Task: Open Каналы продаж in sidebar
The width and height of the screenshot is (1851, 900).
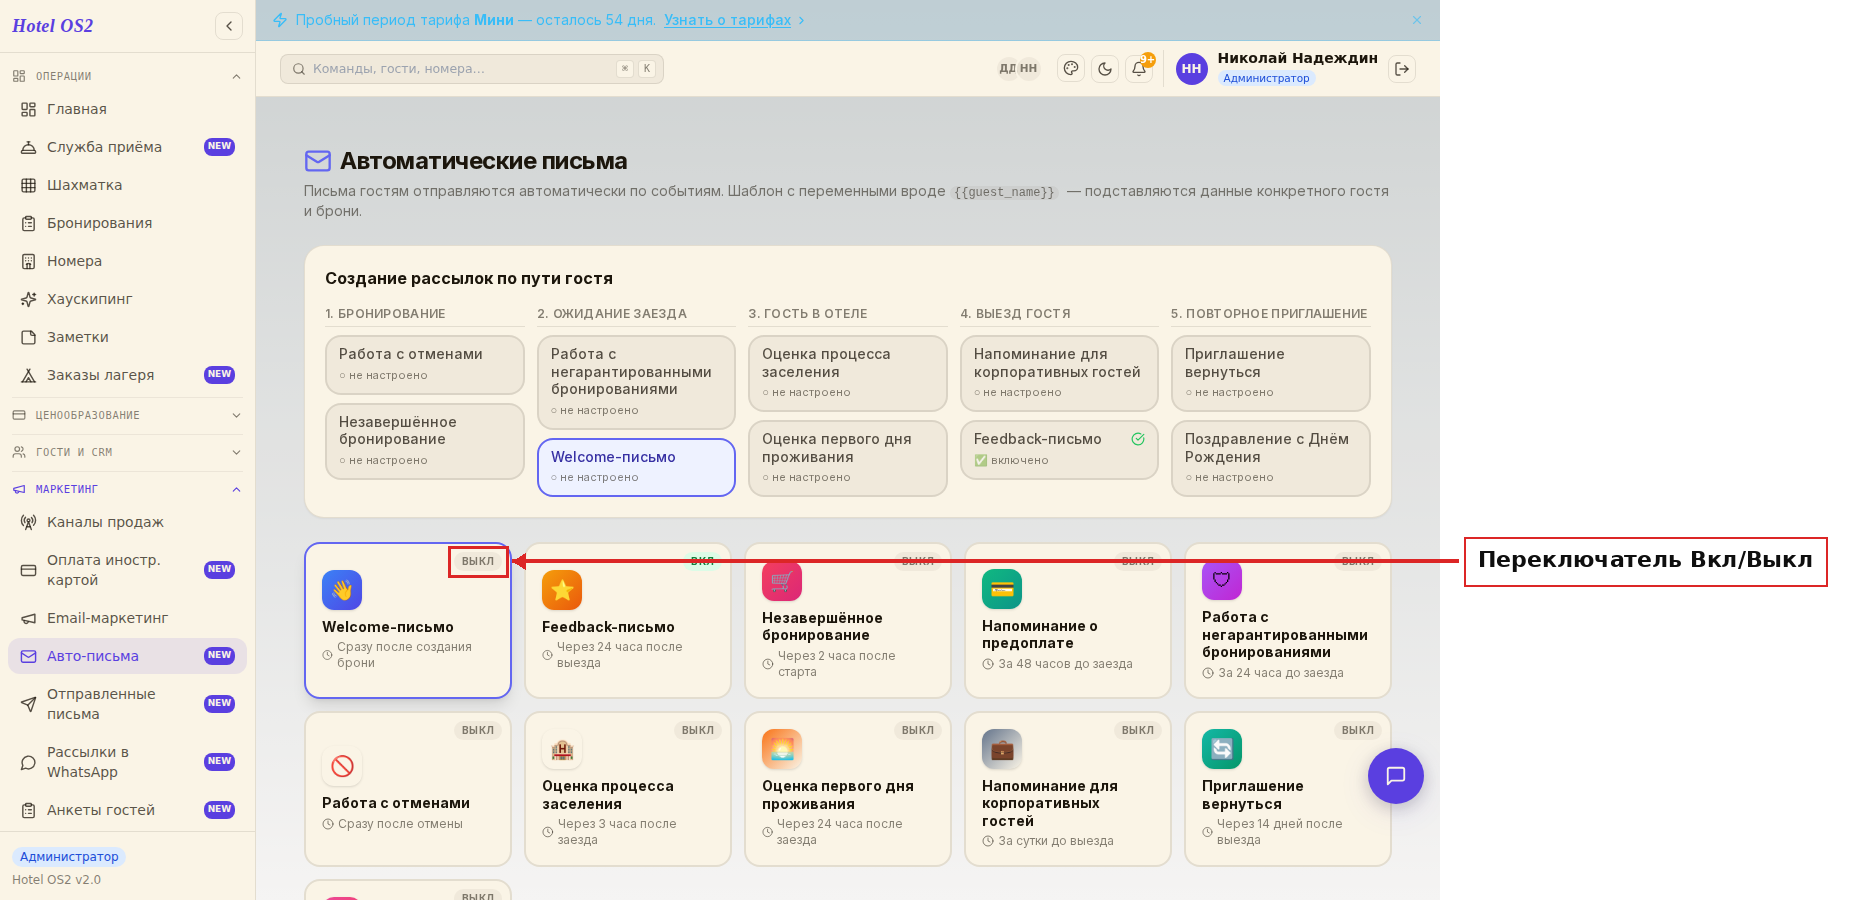Action: (x=127, y=522)
